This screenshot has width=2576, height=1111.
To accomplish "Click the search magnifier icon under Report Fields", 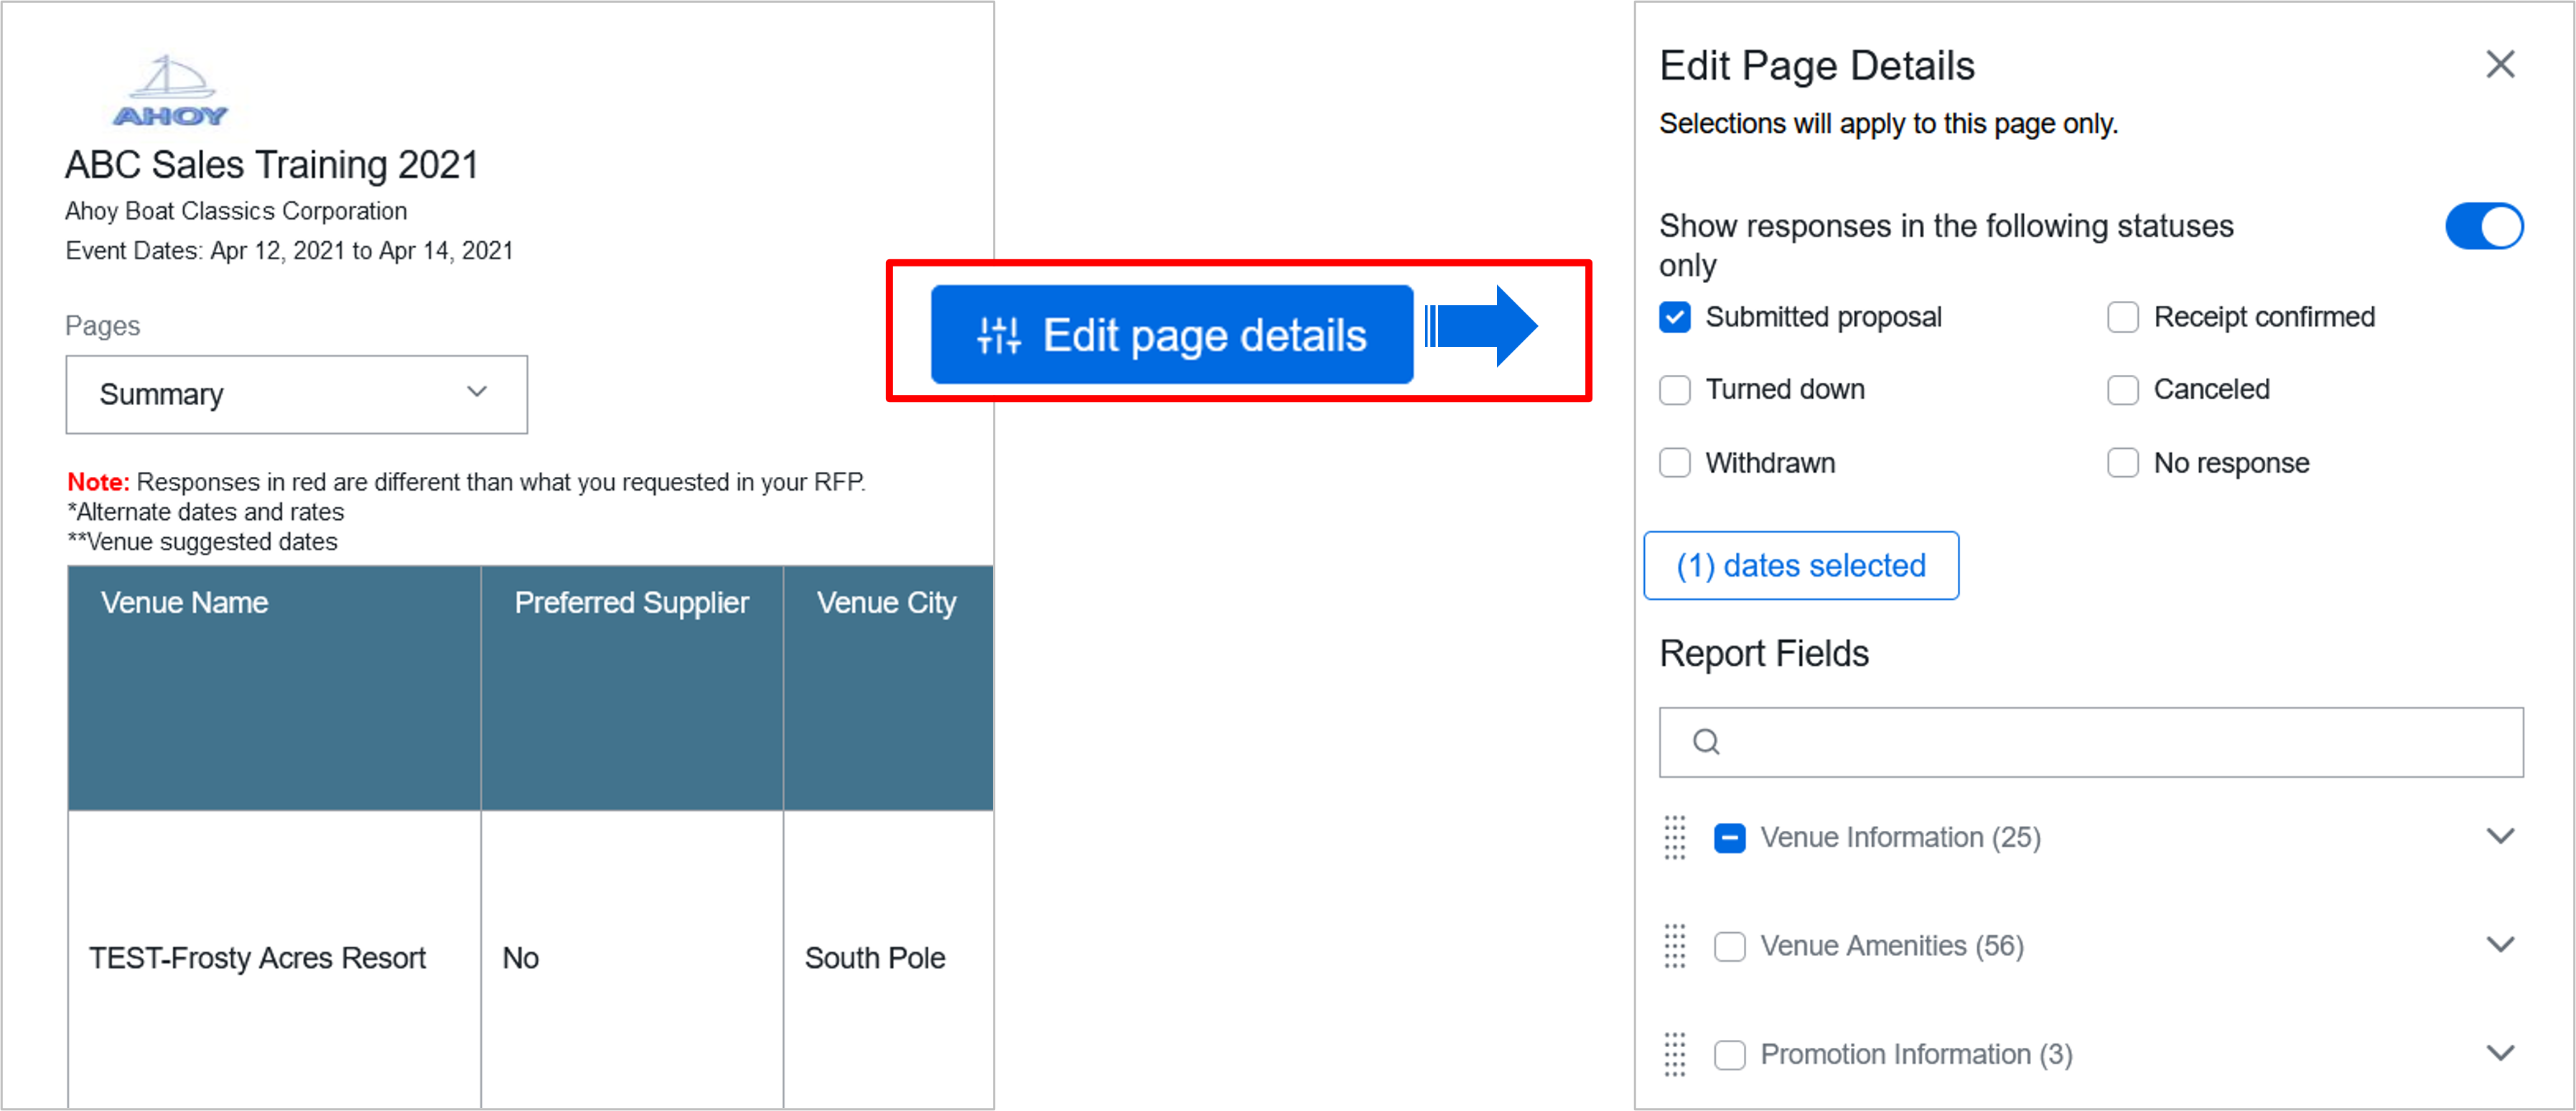I will click(1706, 741).
